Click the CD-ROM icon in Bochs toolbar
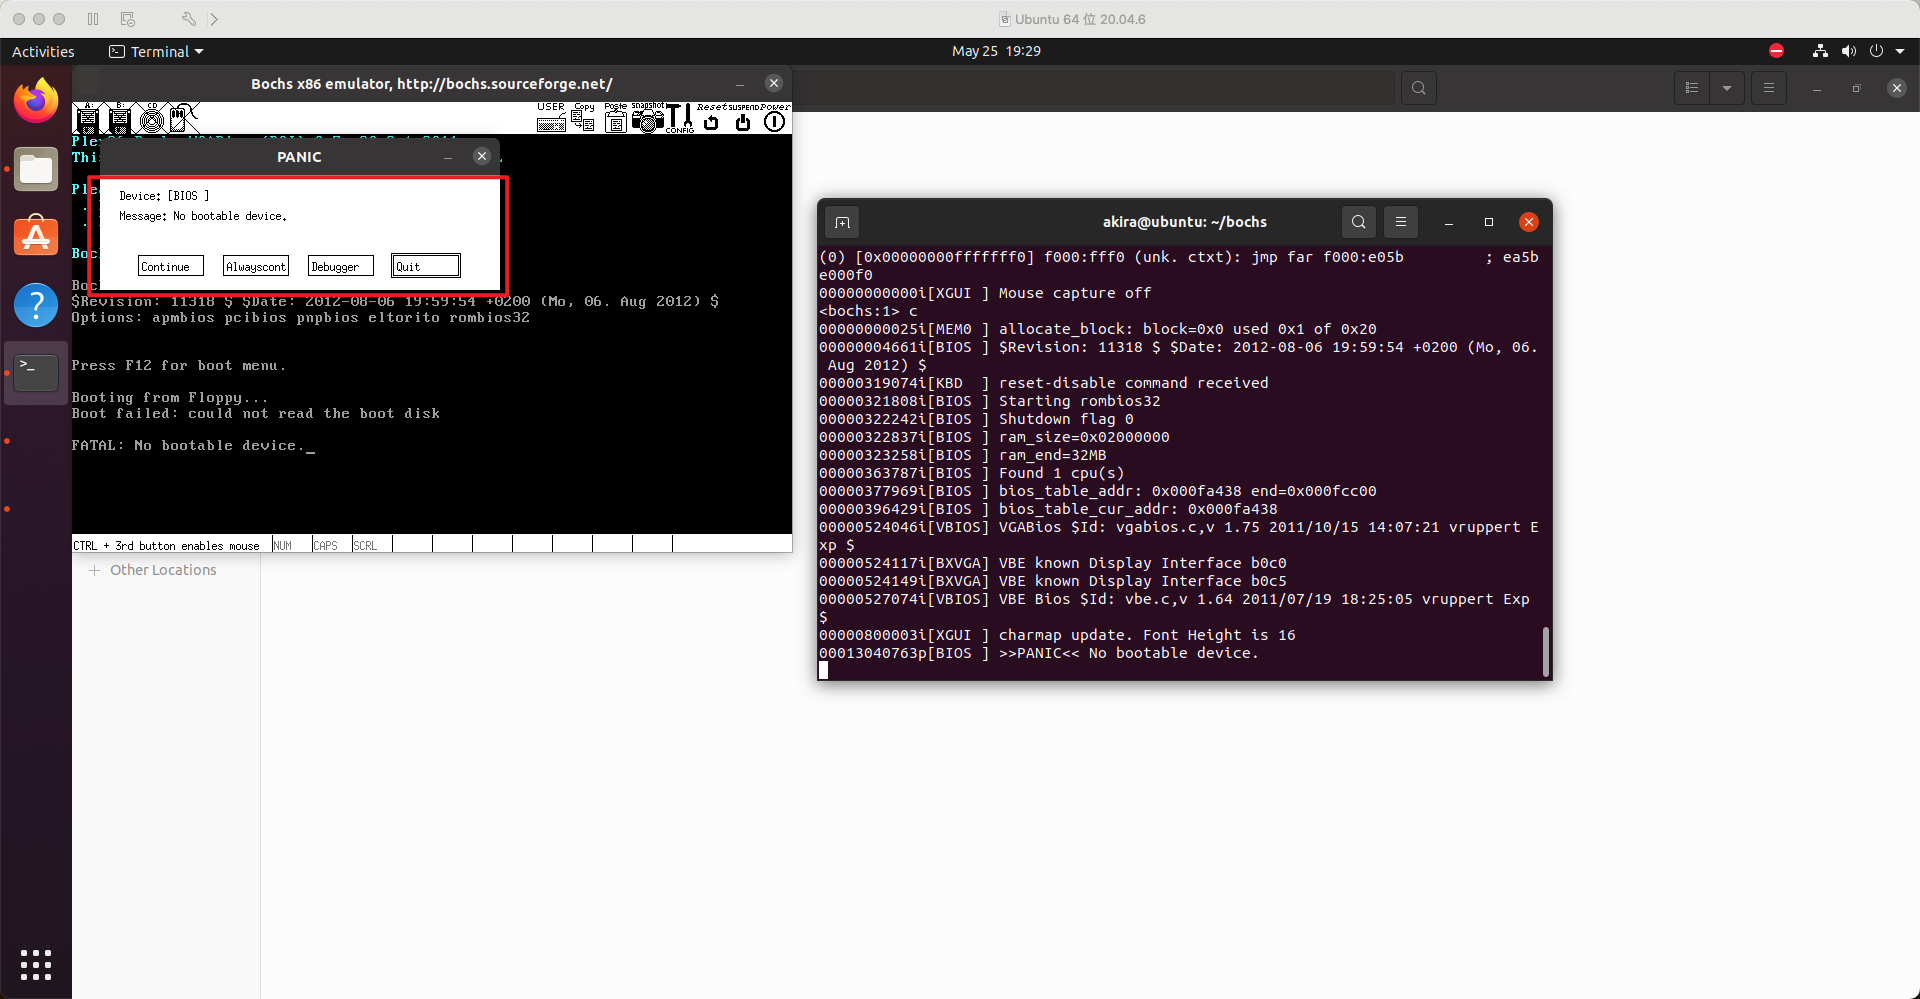The height and width of the screenshot is (999, 1920). pos(152,119)
